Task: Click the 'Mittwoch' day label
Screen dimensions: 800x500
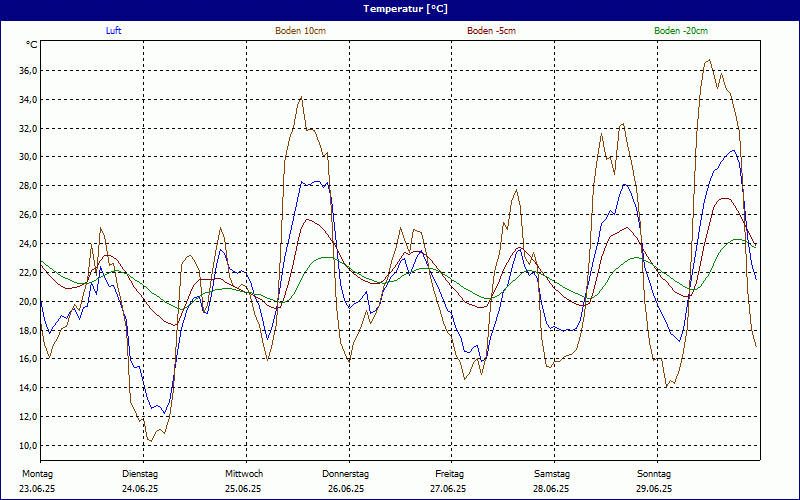Action: (x=244, y=474)
